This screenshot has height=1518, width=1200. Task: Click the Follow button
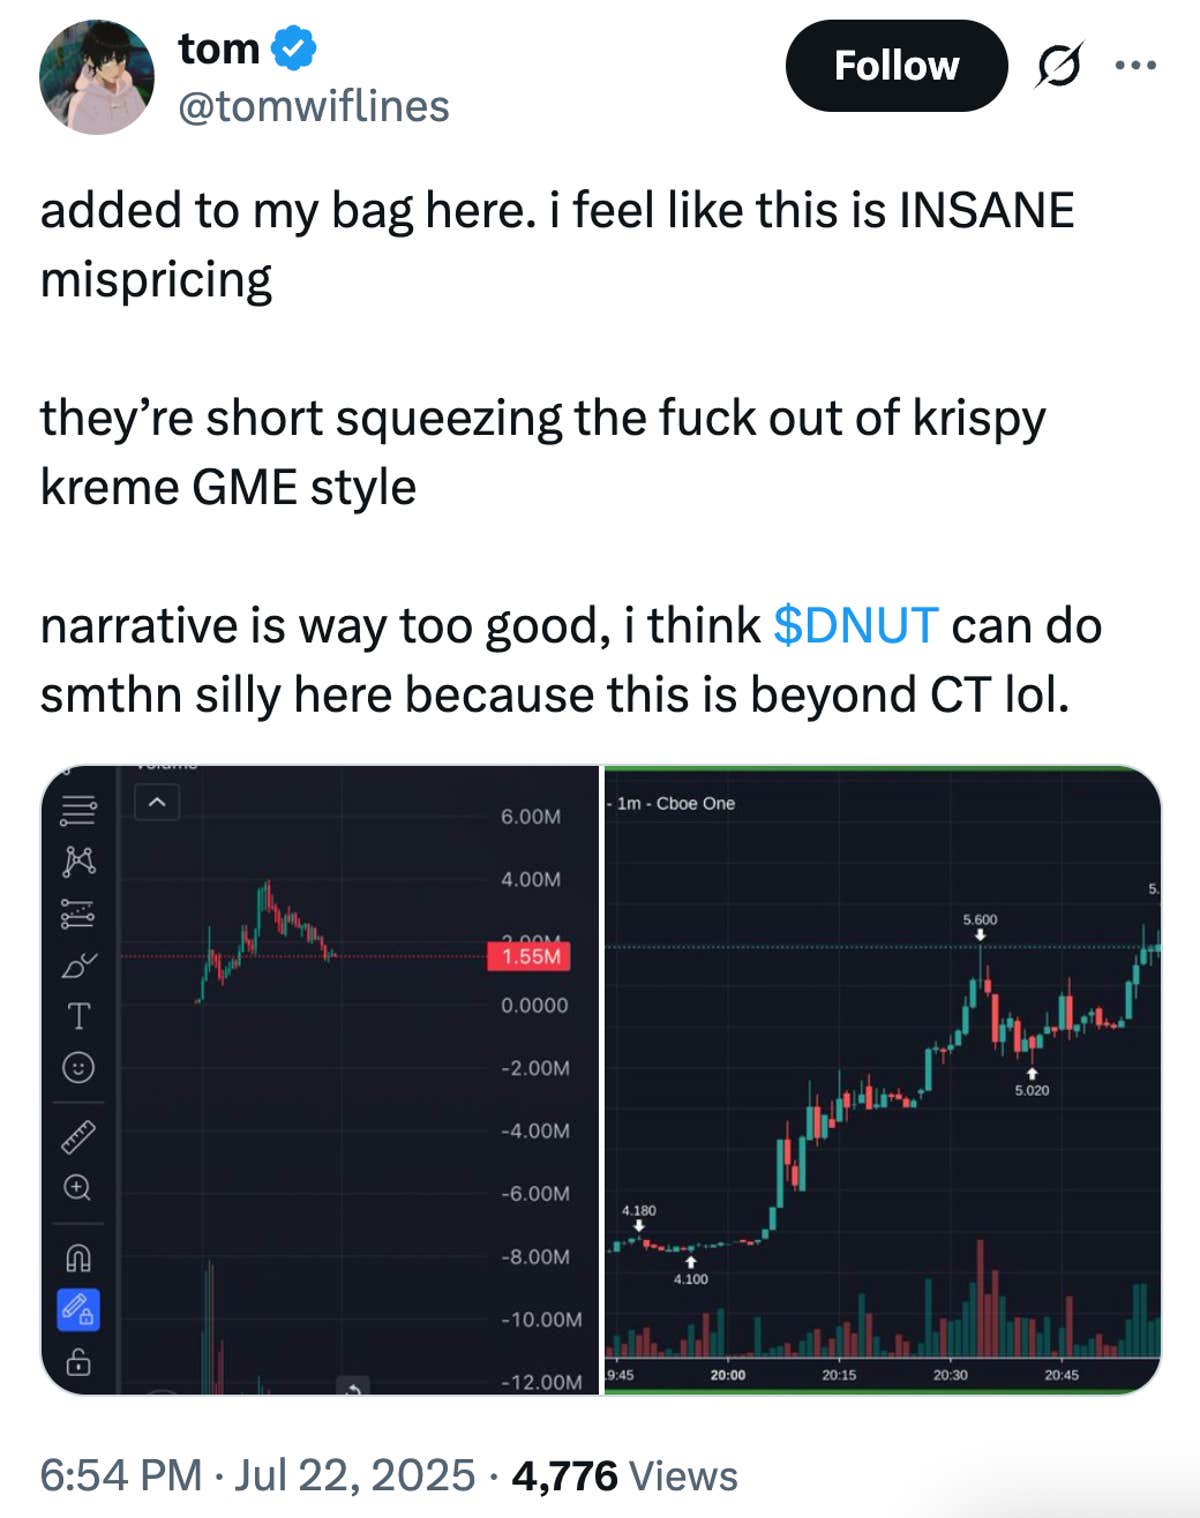tap(895, 66)
